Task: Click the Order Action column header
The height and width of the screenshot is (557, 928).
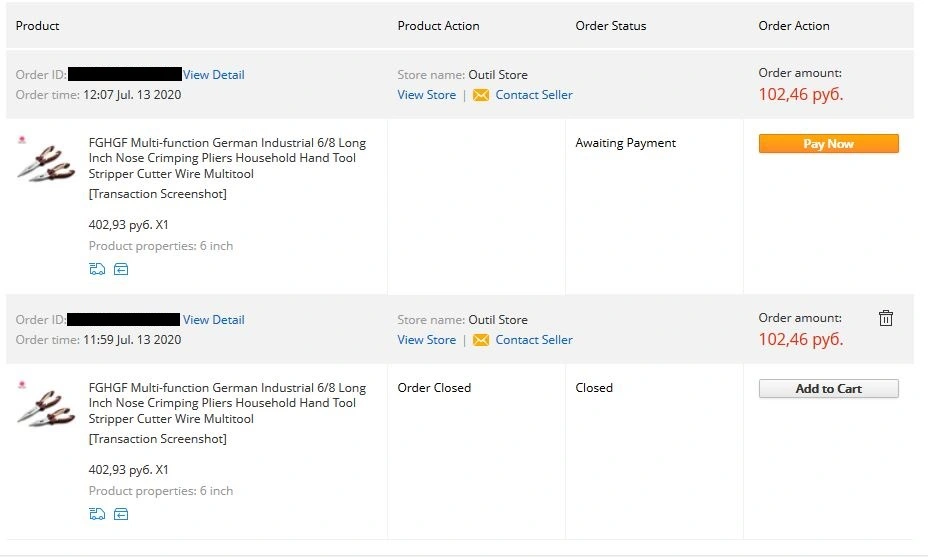Action: tap(794, 26)
